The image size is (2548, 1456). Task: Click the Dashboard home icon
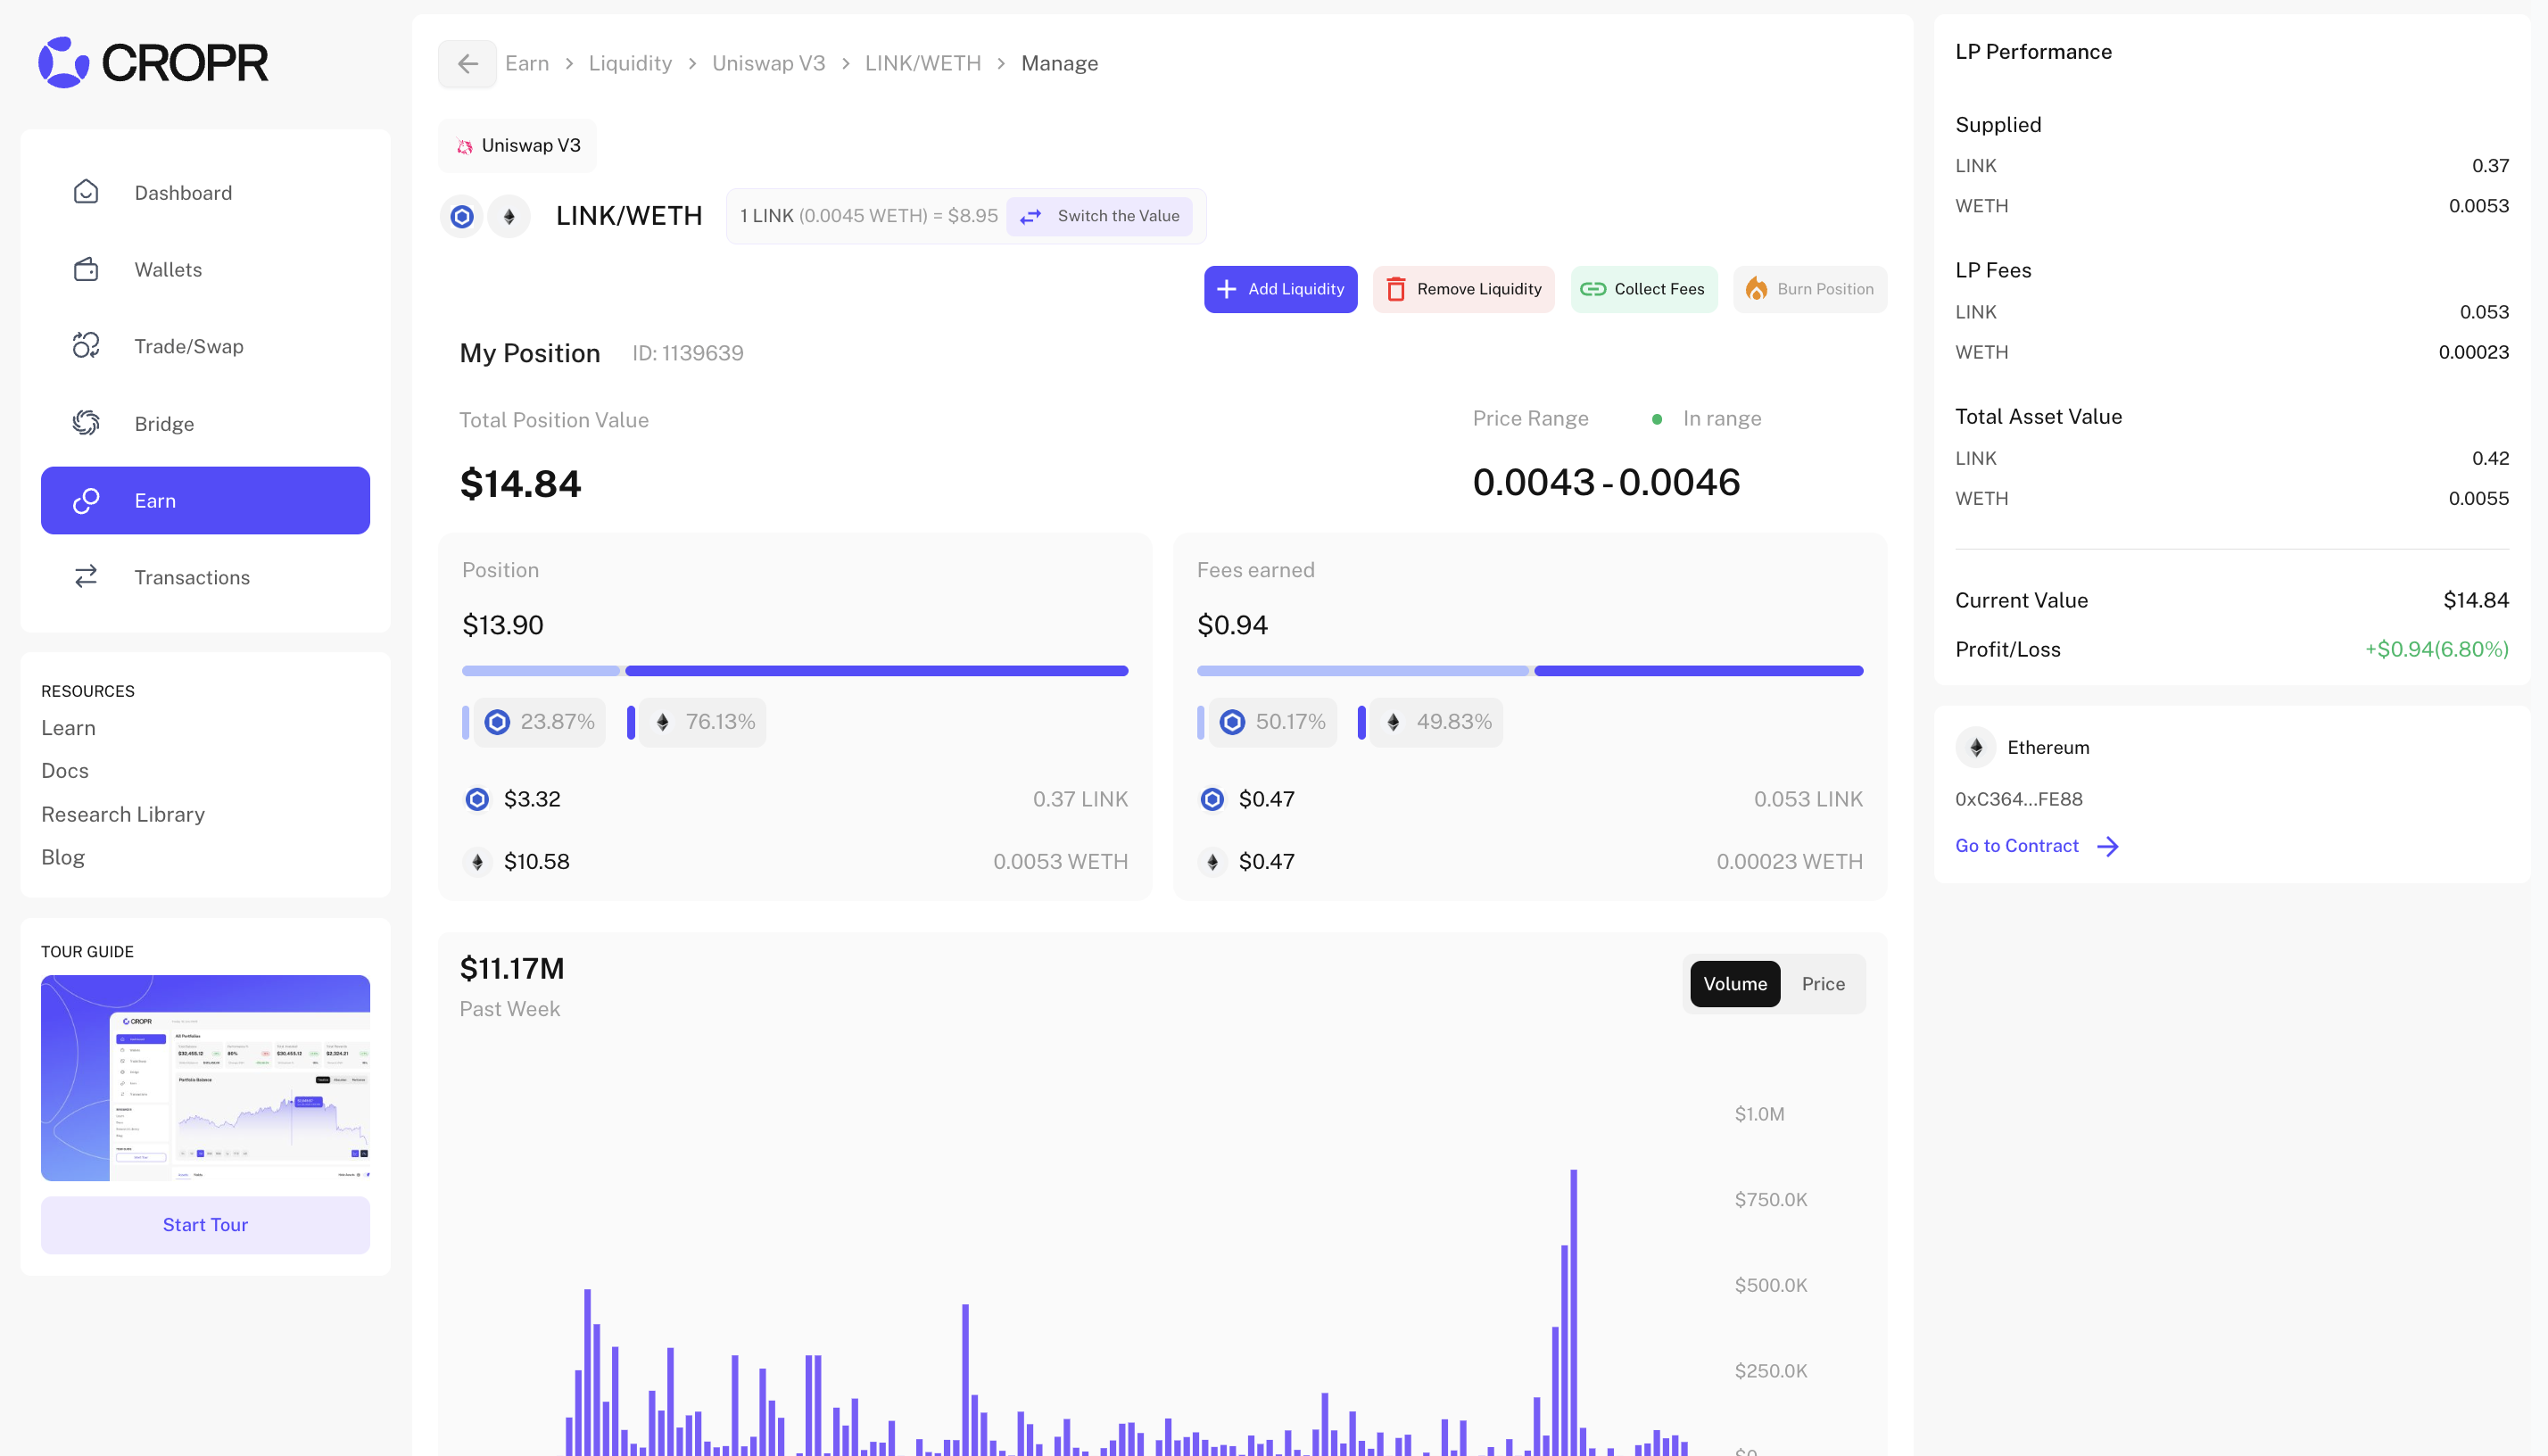tap(86, 192)
